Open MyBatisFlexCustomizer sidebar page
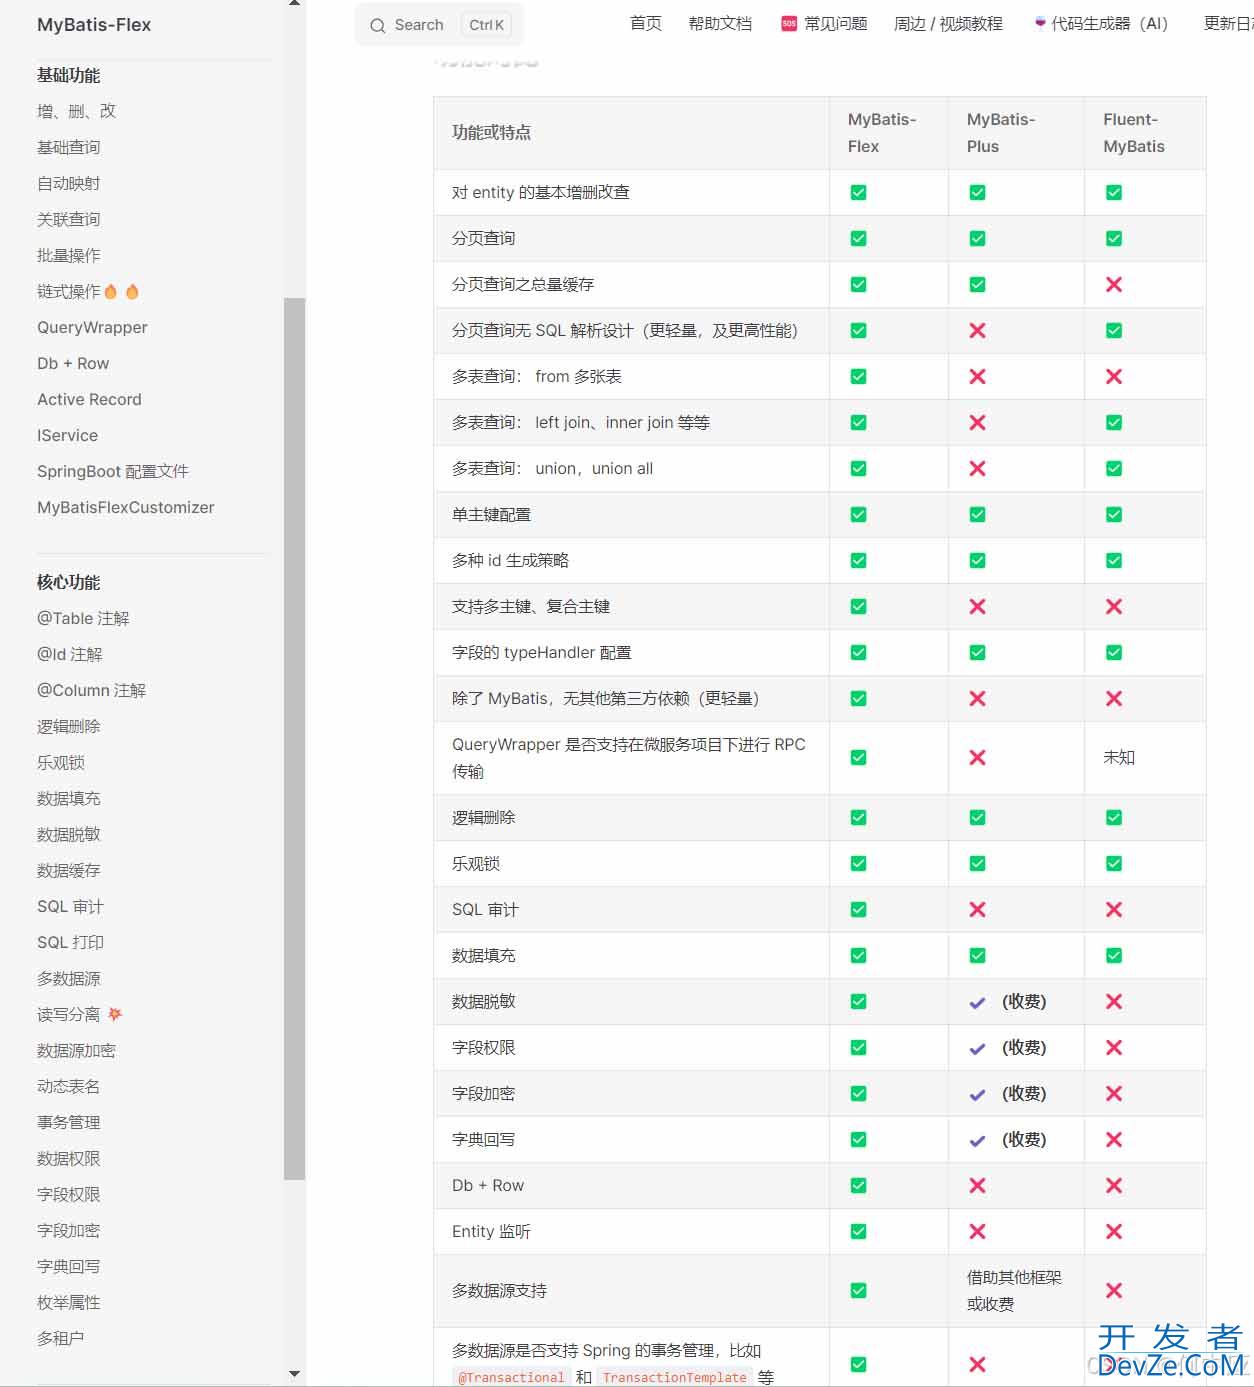Screen dimensions: 1254x1387 [x=126, y=507]
